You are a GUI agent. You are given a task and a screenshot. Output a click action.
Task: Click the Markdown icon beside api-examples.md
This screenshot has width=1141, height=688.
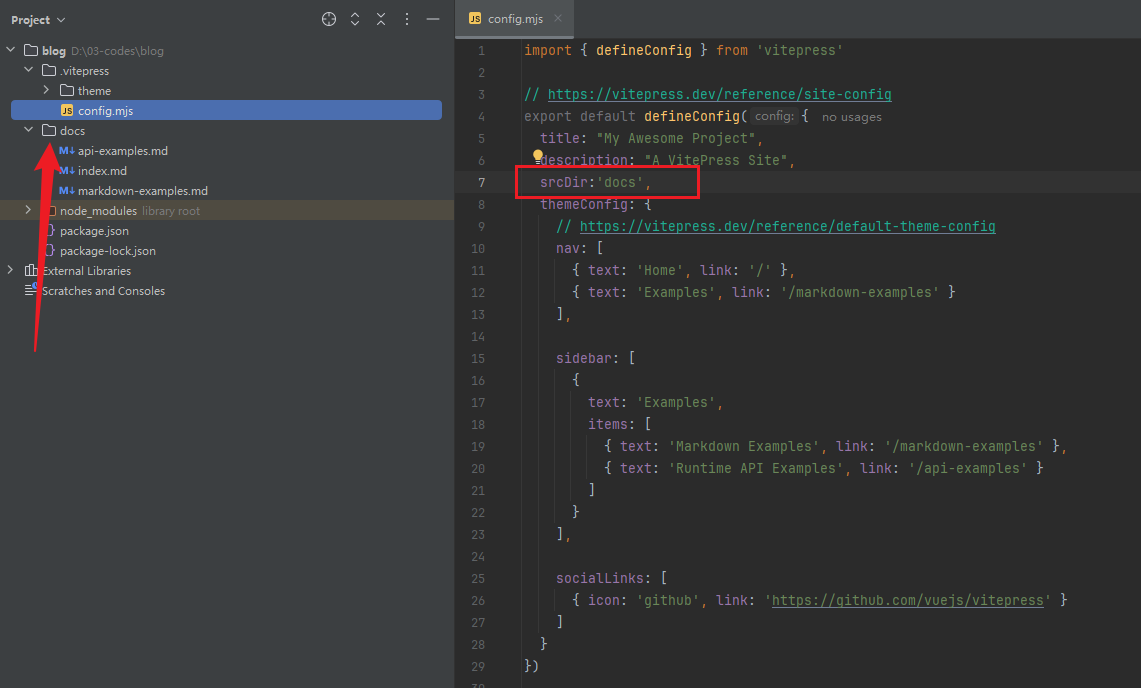click(x=66, y=150)
